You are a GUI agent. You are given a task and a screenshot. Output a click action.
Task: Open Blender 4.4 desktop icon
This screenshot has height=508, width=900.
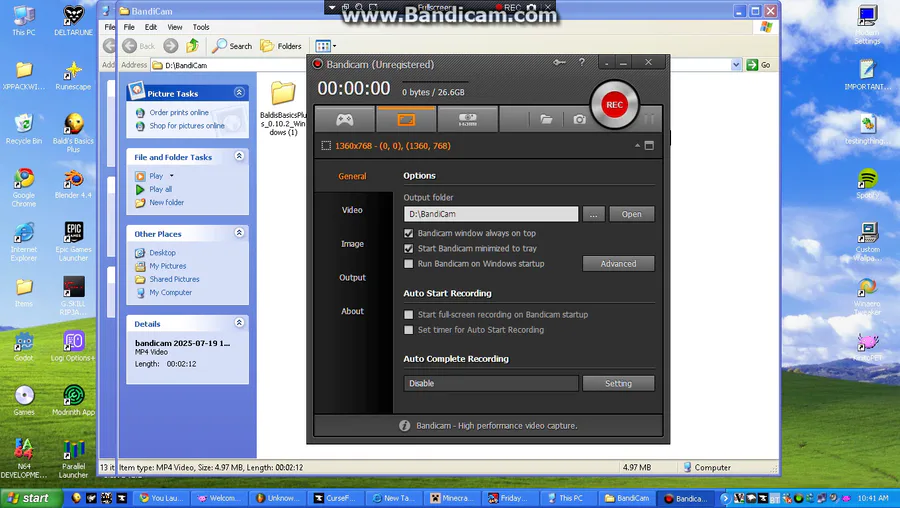(73, 184)
